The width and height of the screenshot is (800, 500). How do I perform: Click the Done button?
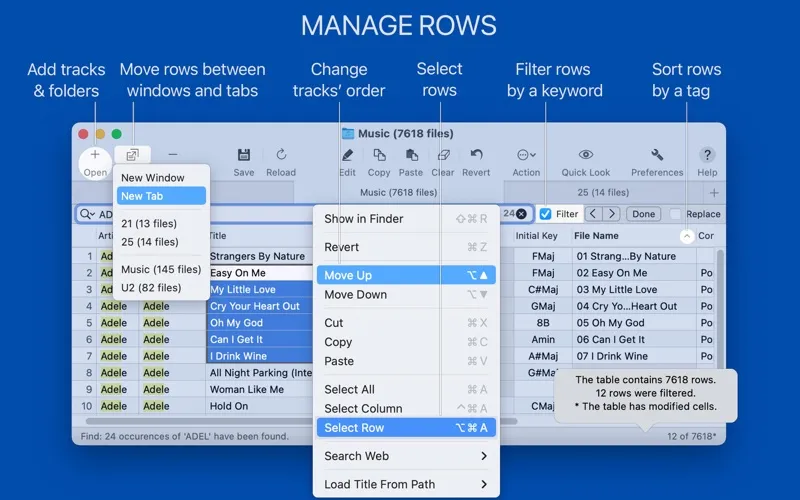(643, 214)
